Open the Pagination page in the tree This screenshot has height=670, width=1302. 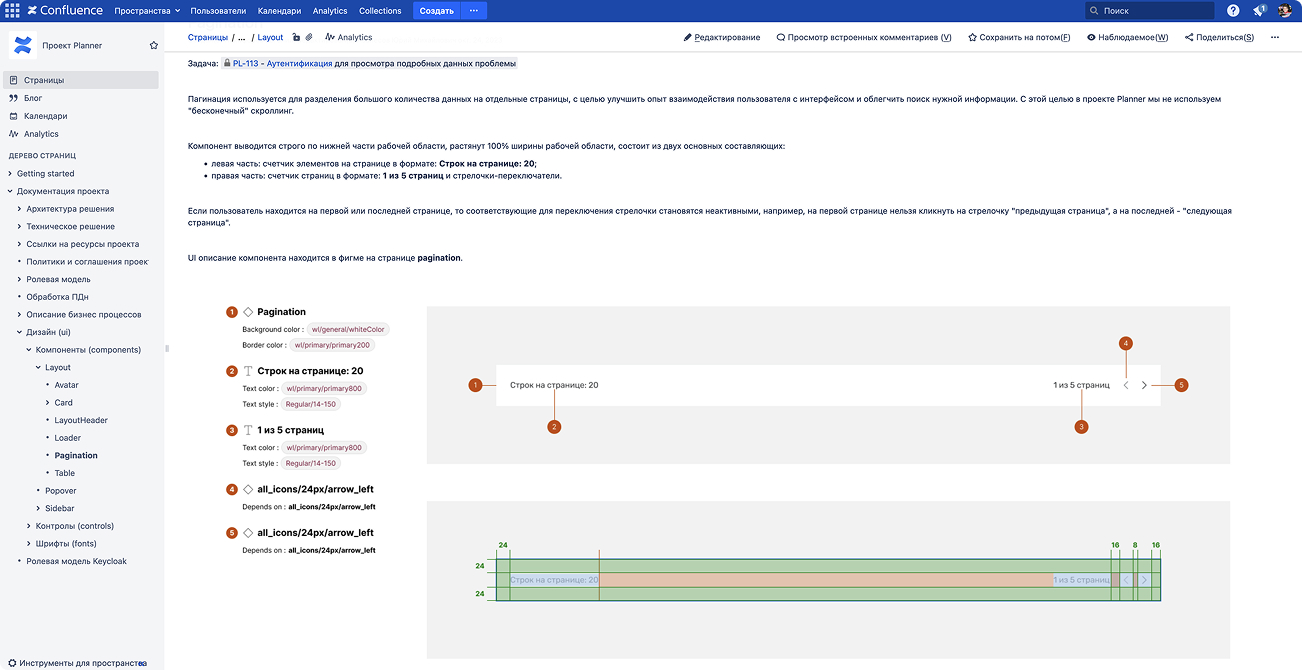click(76, 455)
